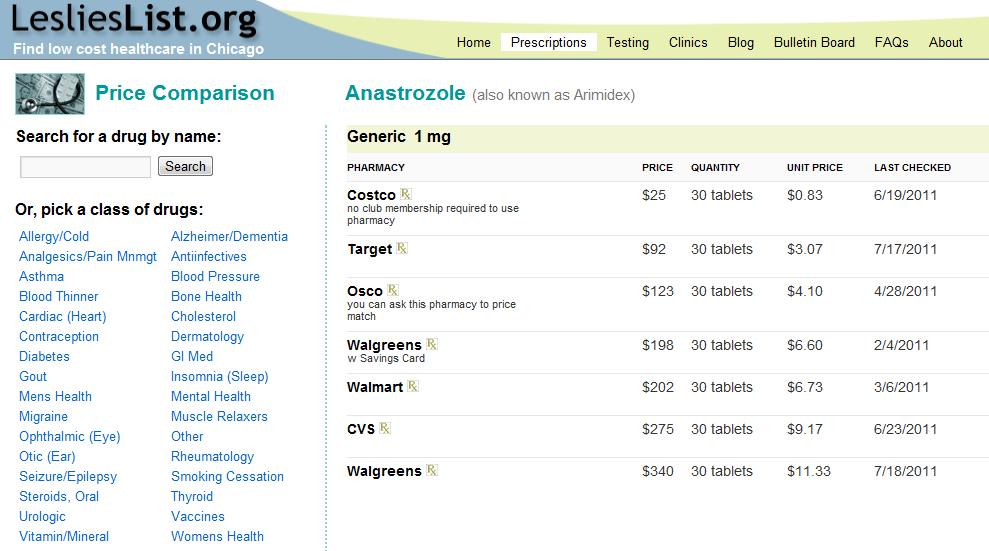Open the Blood Pressure class
Screen dimensions: 989x551
coord(215,276)
